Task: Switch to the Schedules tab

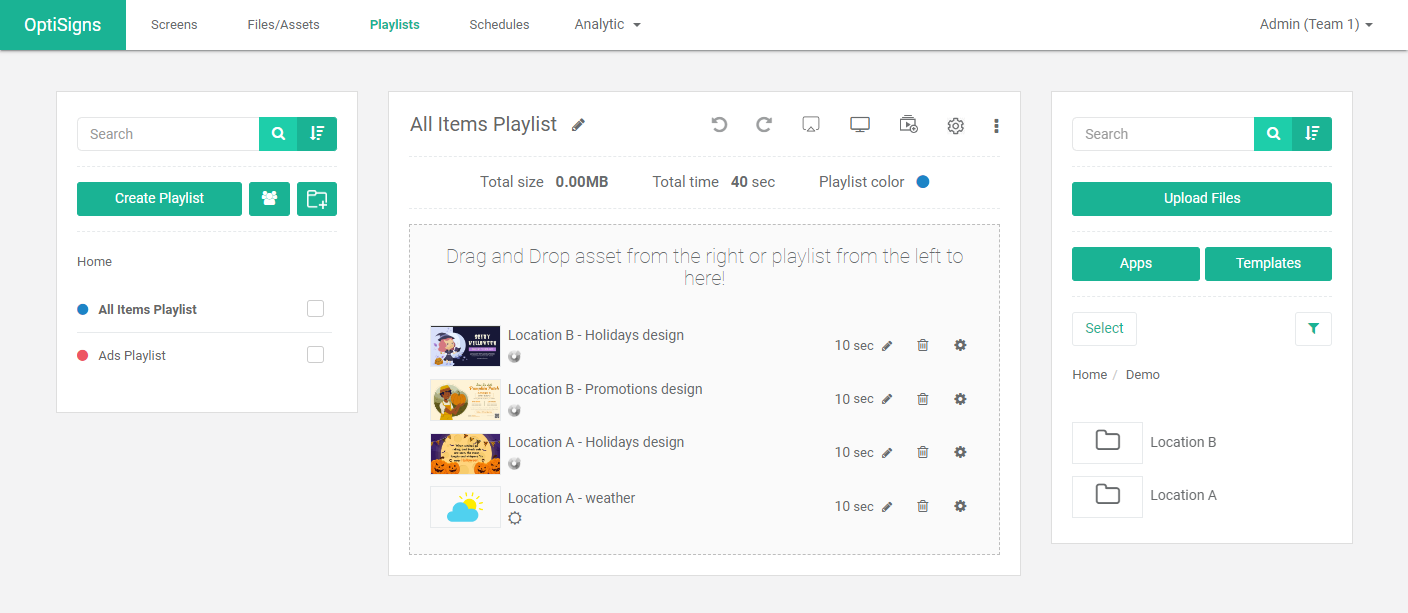Action: click(499, 25)
